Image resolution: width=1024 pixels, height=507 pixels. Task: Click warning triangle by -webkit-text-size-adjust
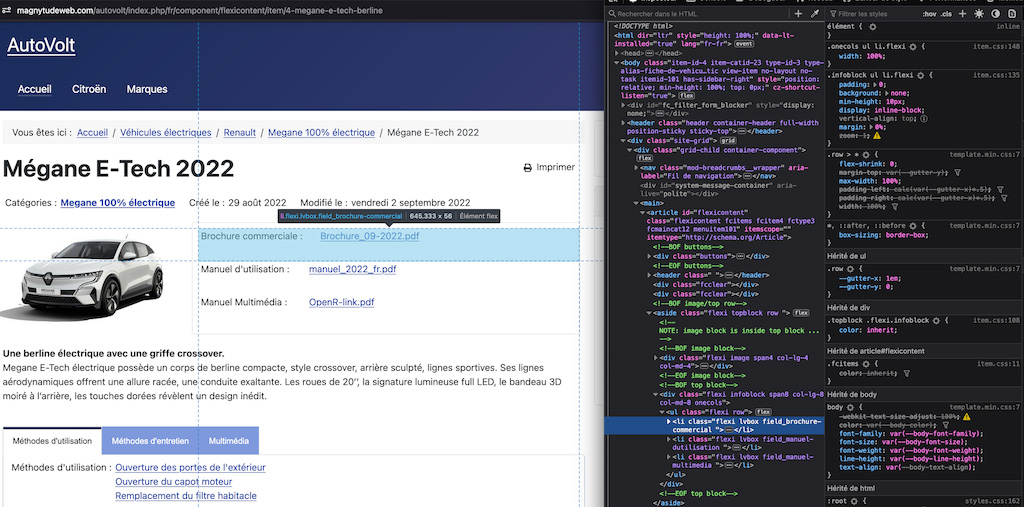[x=967, y=416]
